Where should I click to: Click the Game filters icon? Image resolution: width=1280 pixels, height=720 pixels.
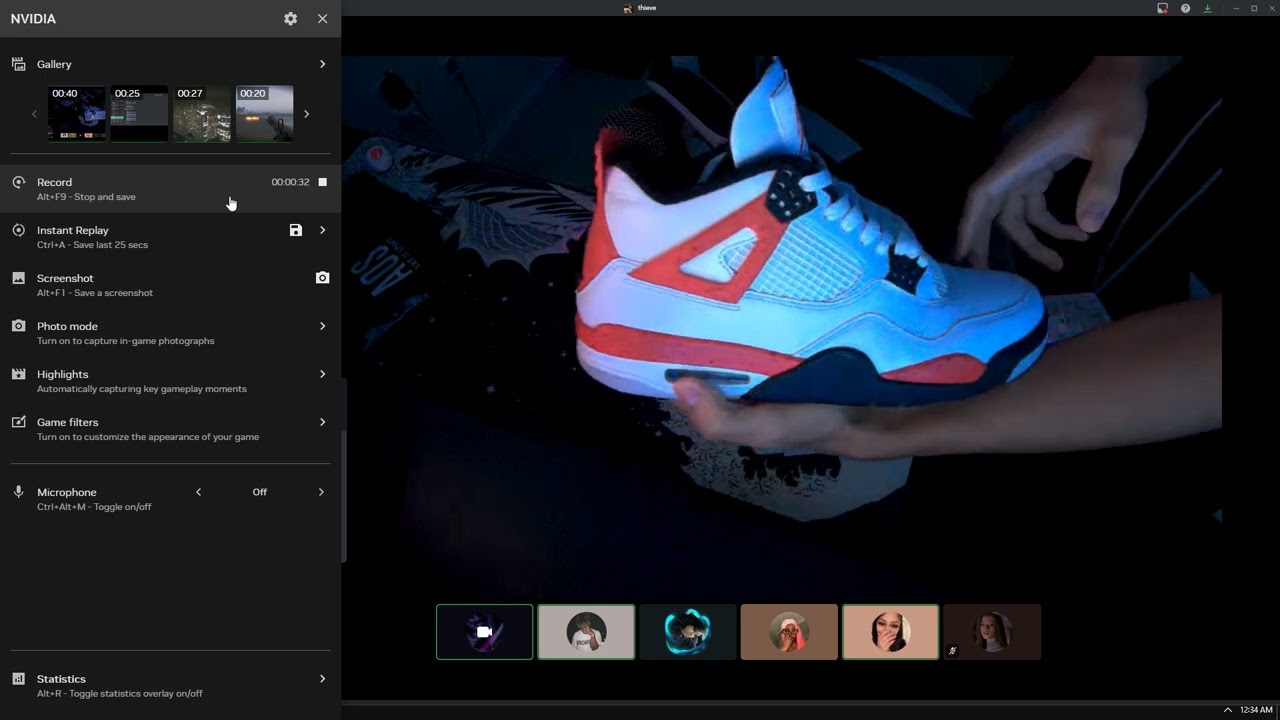point(18,422)
